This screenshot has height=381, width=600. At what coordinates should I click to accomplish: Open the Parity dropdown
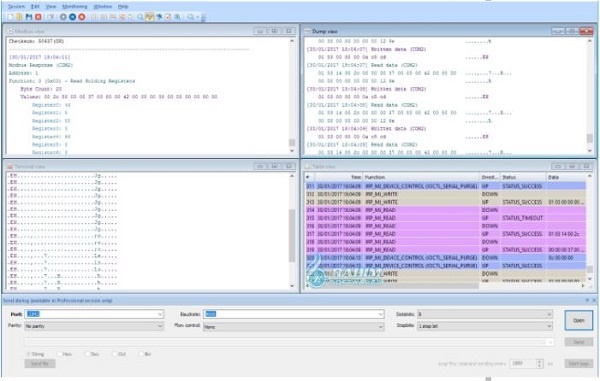160,326
